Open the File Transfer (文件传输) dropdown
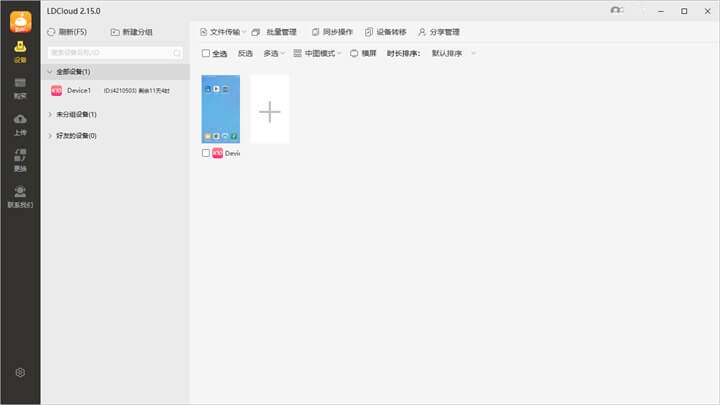 (220, 32)
